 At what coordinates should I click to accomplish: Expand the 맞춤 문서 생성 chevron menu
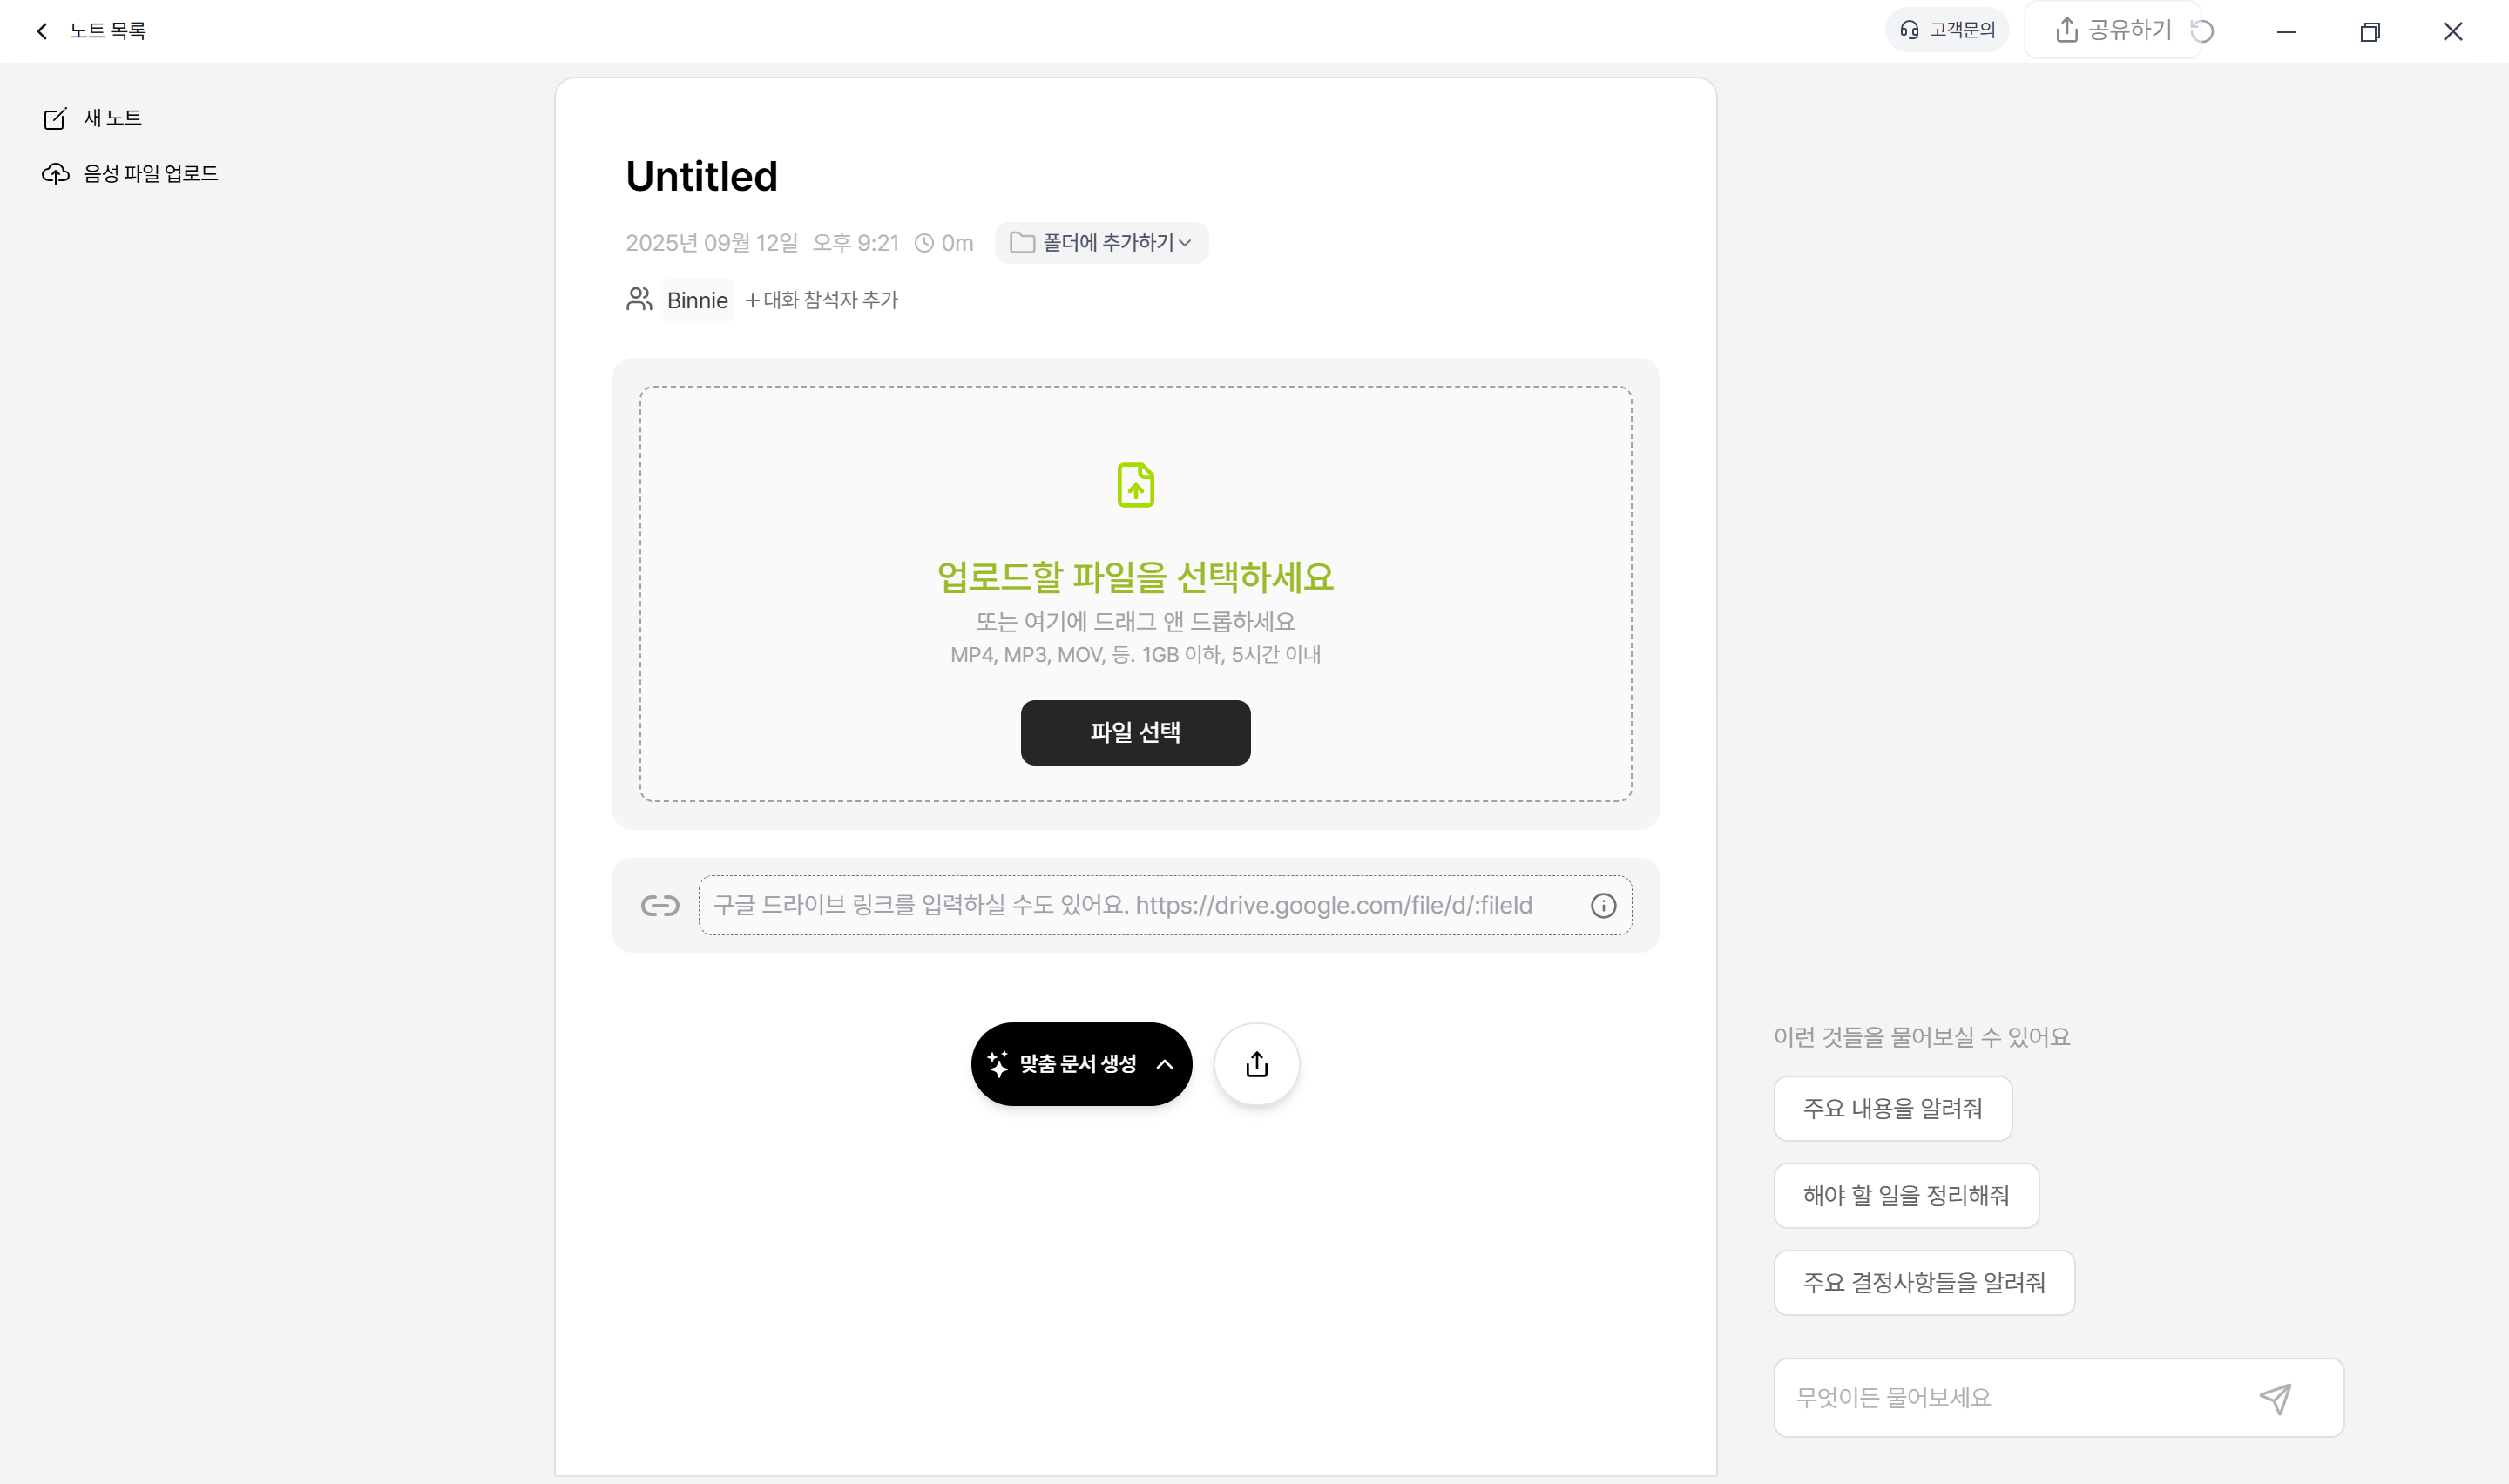[x=1165, y=1064]
